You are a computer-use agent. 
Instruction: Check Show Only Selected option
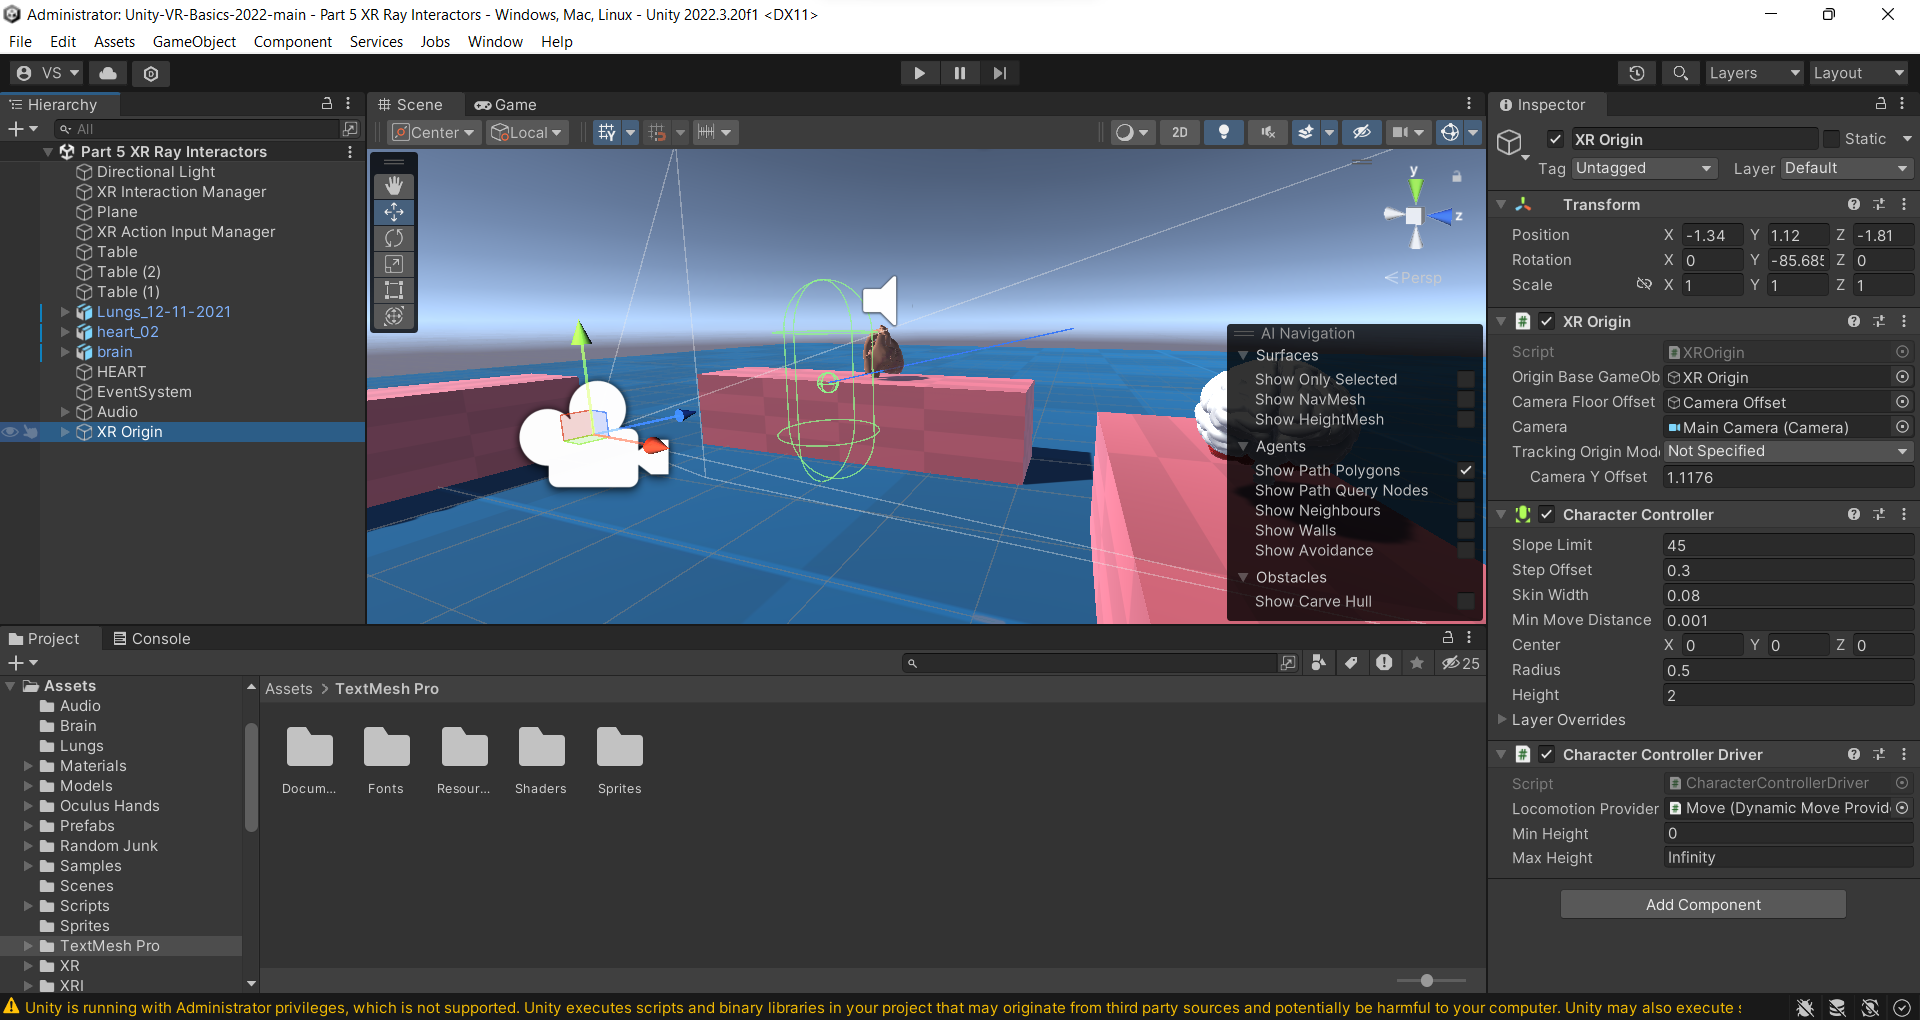[1466, 379]
